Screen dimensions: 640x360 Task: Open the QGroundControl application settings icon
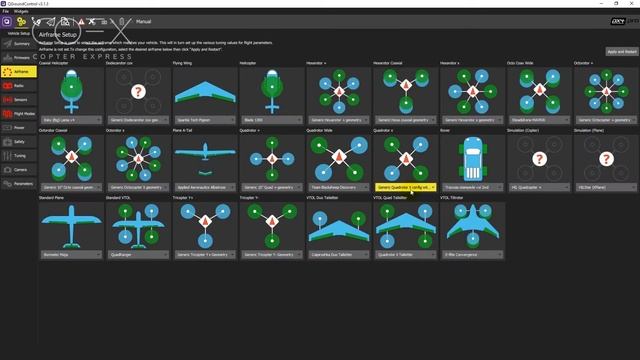(7, 22)
